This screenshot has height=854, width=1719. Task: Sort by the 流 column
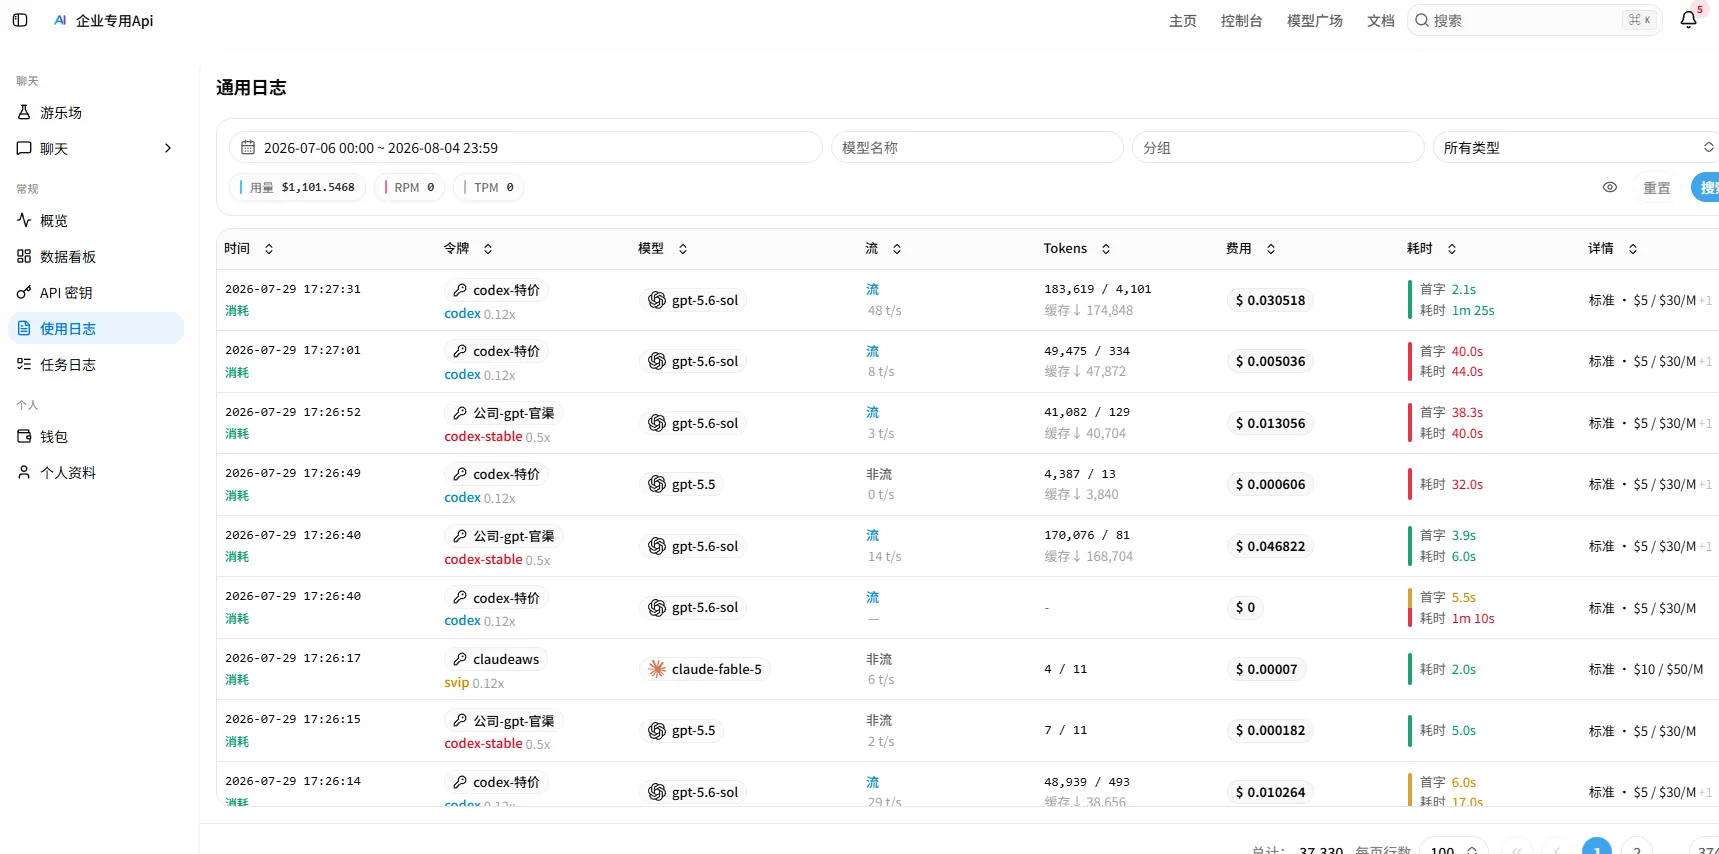click(x=884, y=248)
